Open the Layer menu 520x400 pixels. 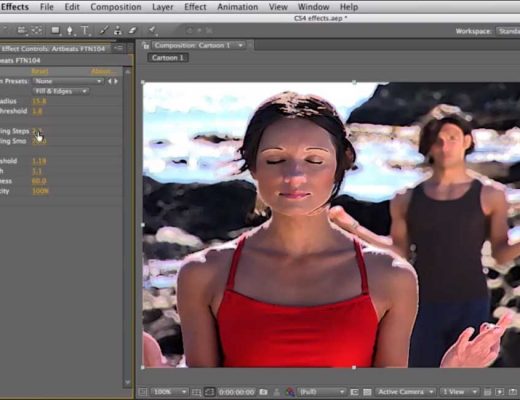(x=163, y=7)
